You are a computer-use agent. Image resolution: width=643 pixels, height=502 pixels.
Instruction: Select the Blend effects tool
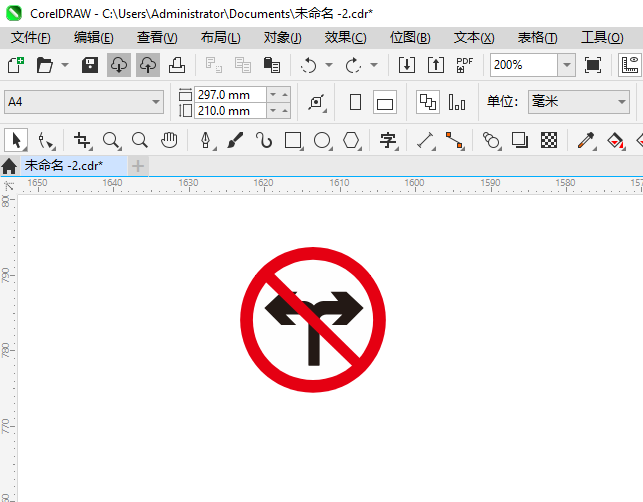click(491, 140)
